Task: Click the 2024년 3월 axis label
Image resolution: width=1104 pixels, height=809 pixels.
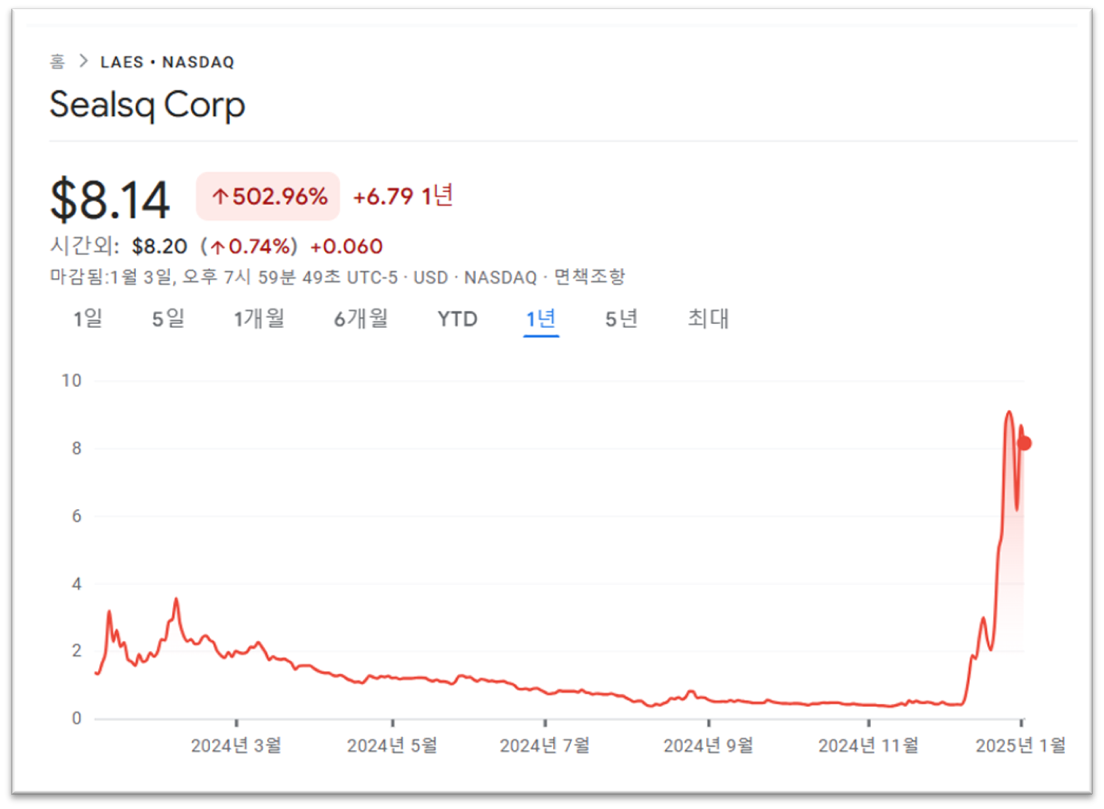Action: pos(236,746)
